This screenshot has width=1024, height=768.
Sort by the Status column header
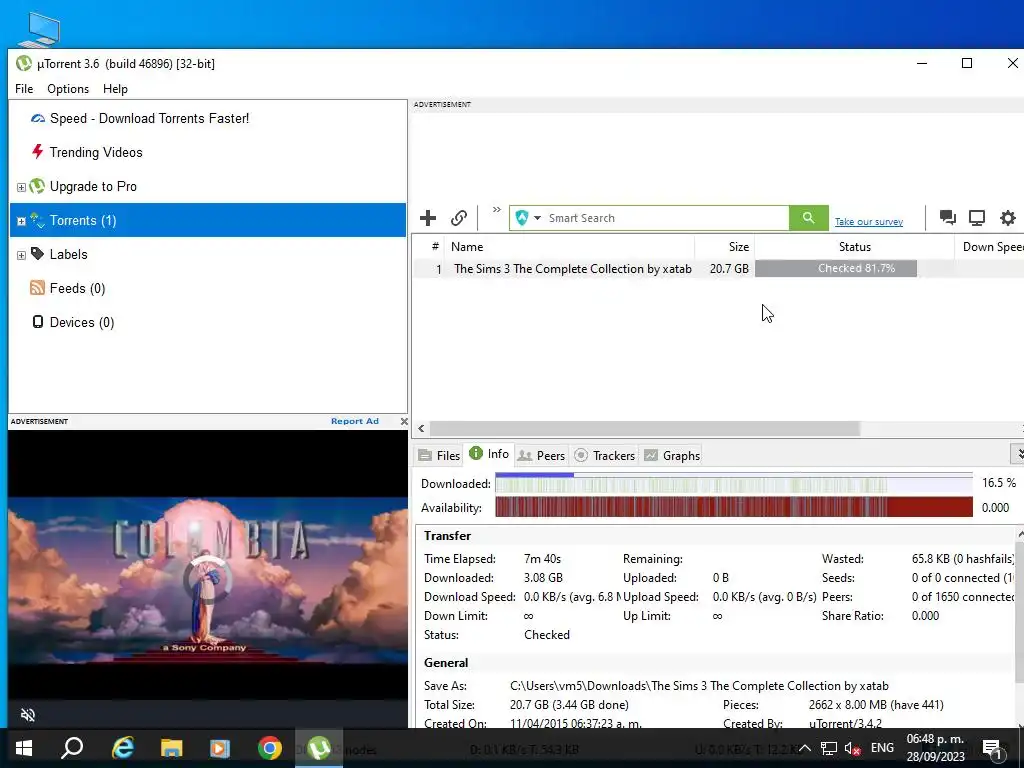pyautogui.click(x=854, y=247)
